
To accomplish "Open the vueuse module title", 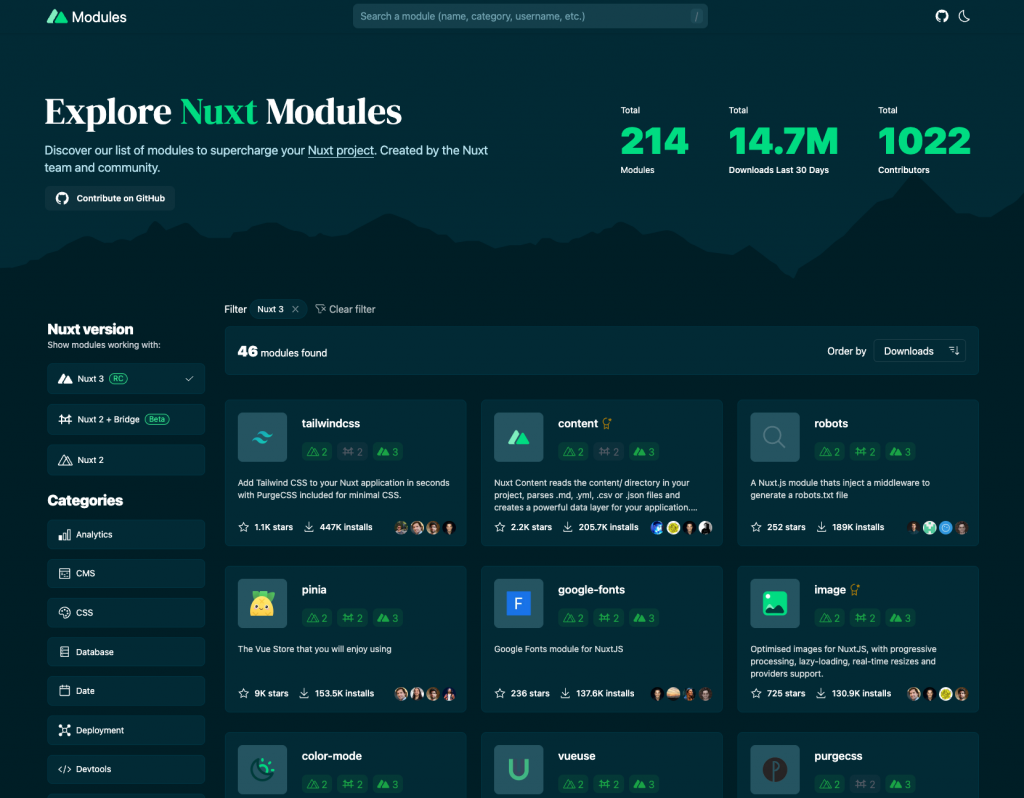I will [x=577, y=756].
